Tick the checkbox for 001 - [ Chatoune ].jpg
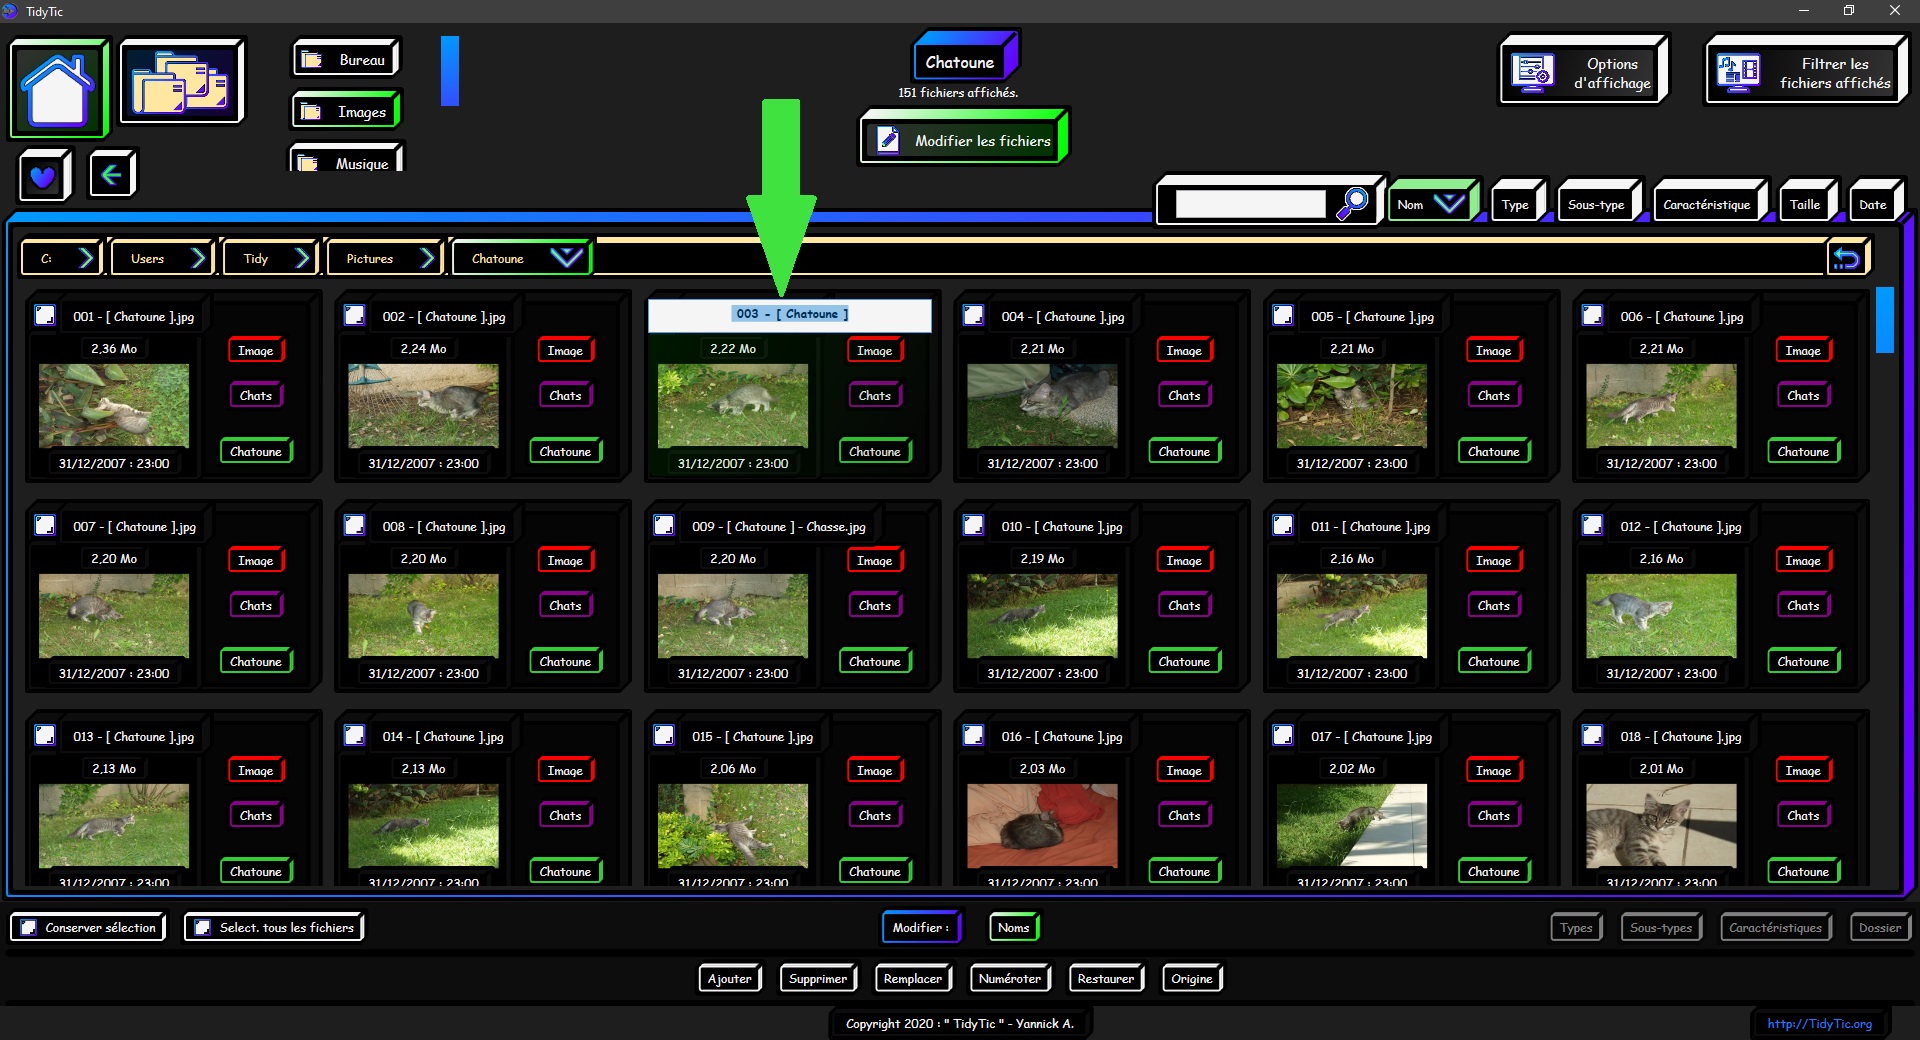 pos(45,316)
